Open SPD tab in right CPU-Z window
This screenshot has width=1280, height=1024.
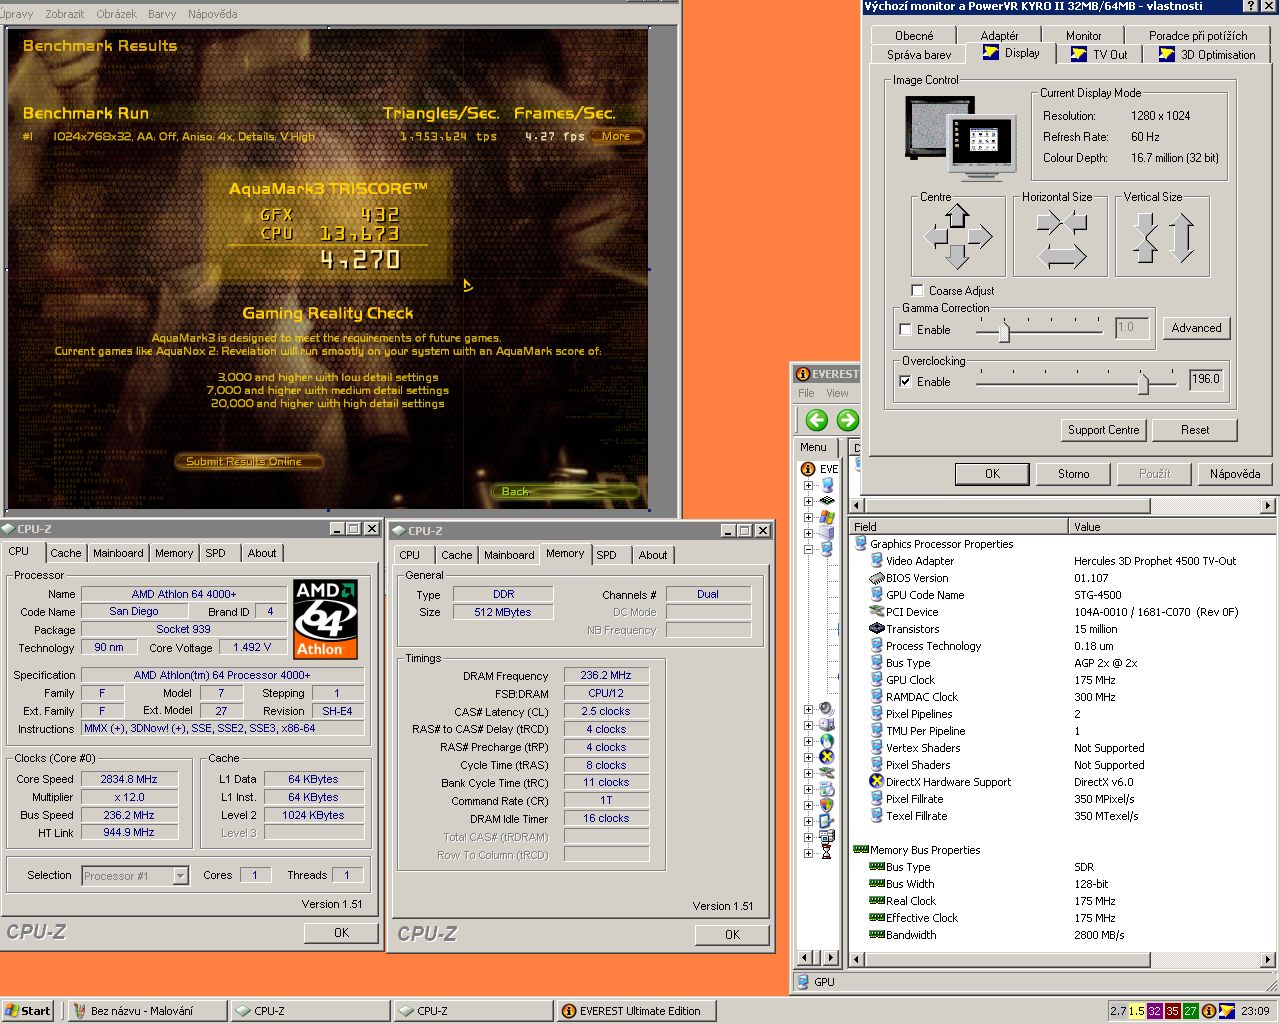(606, 555)
